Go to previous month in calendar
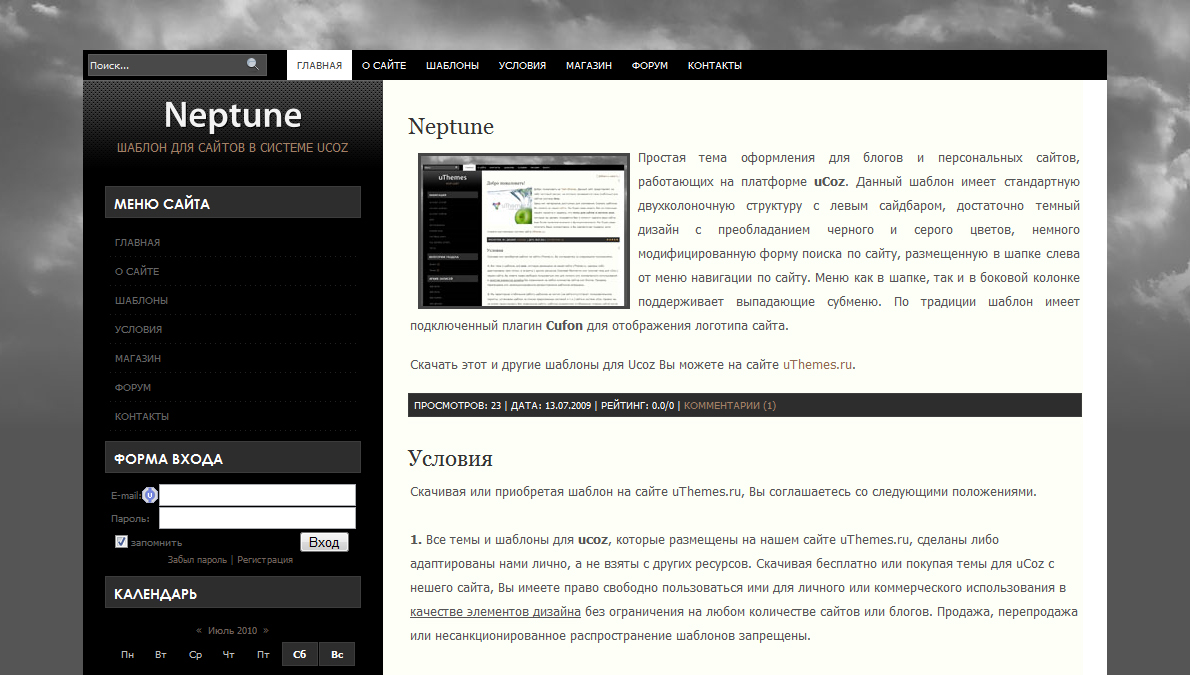The image size is (1190, 675). [199, 630]
